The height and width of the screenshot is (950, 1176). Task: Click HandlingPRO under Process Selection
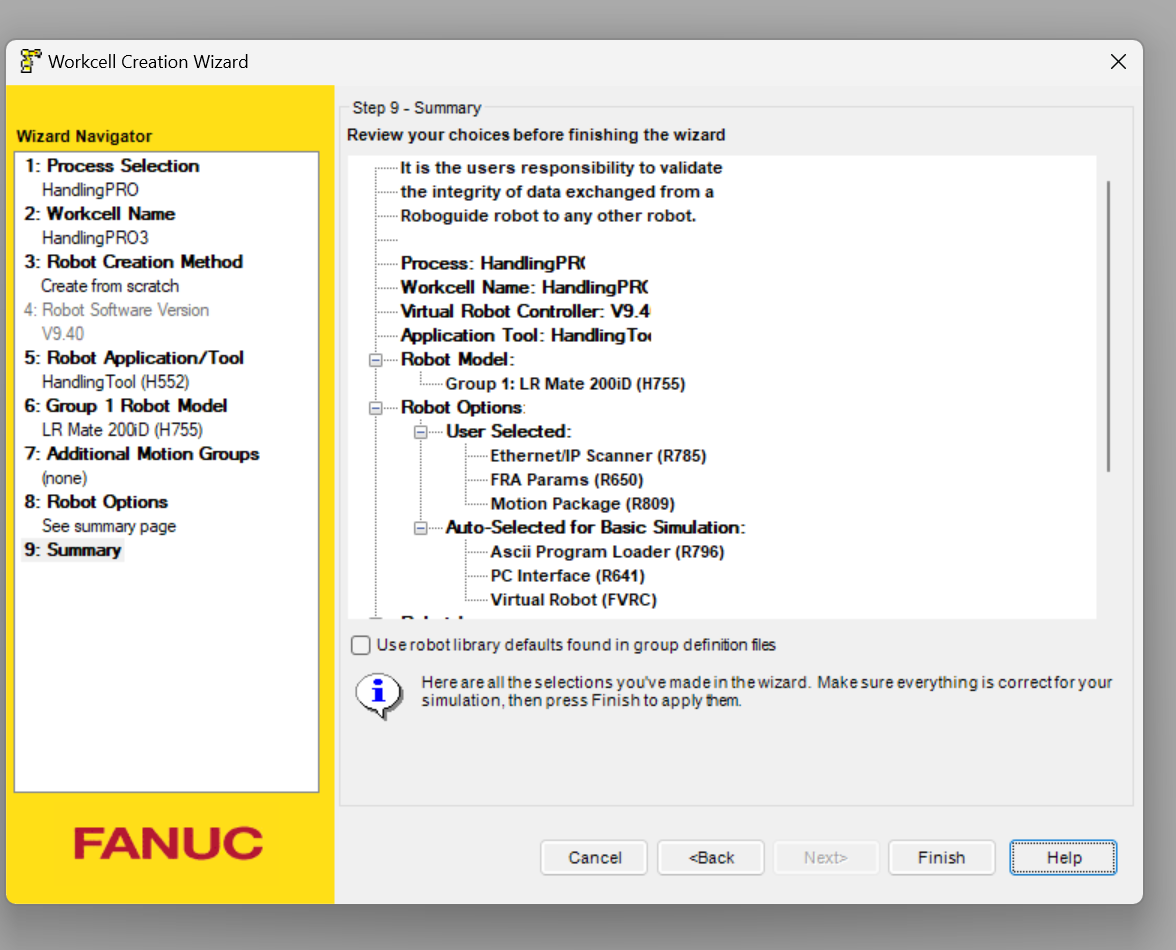coord(90,190)
